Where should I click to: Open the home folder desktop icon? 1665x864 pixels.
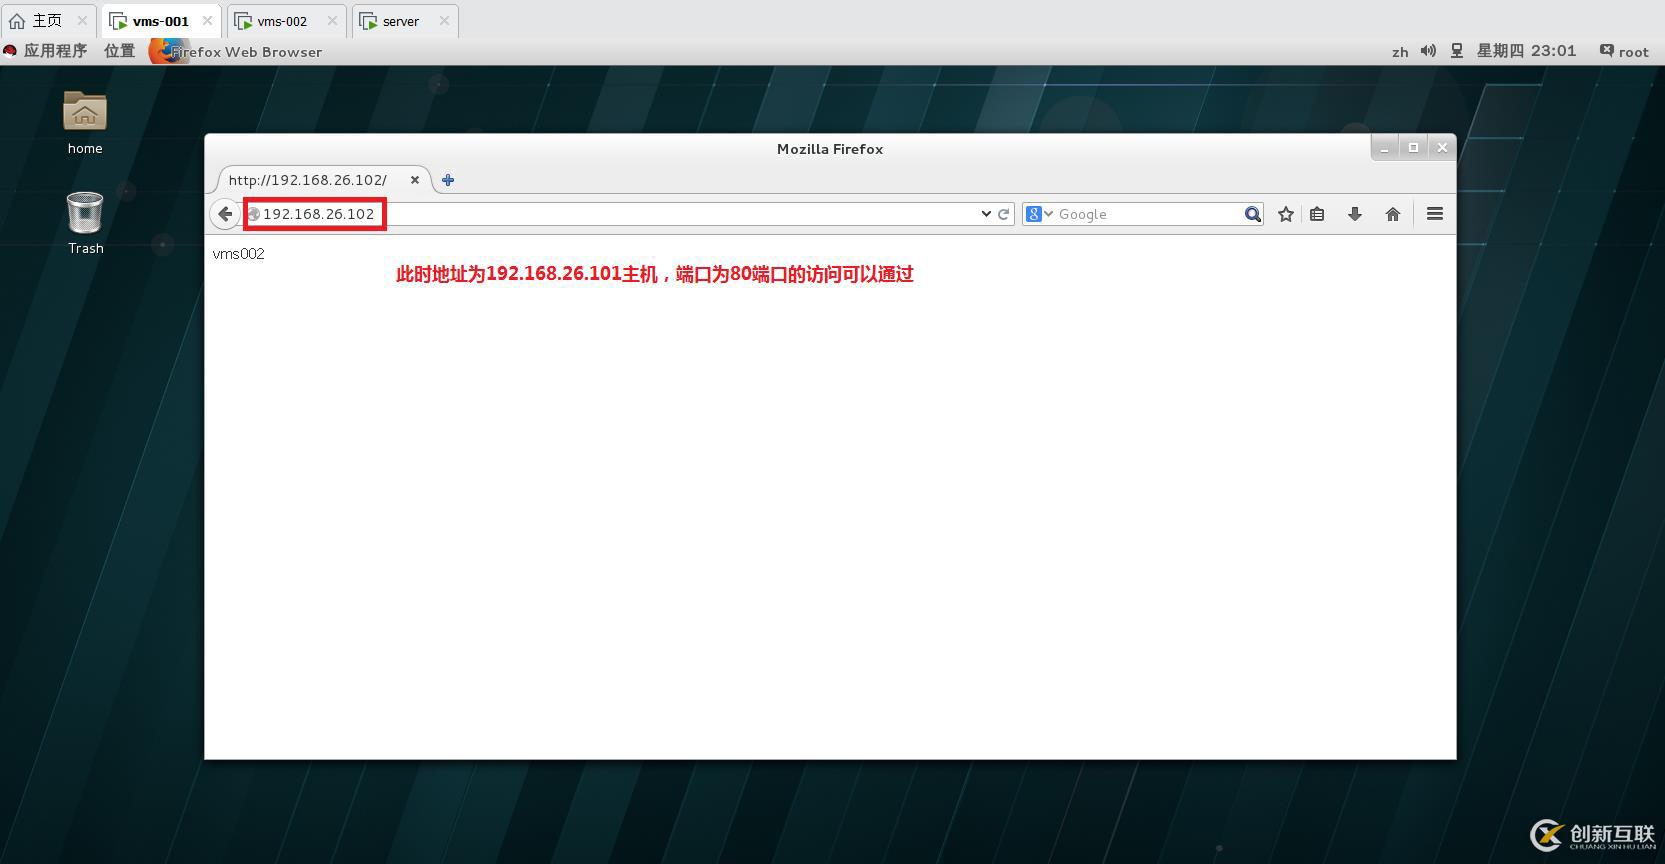click(85, 123)
